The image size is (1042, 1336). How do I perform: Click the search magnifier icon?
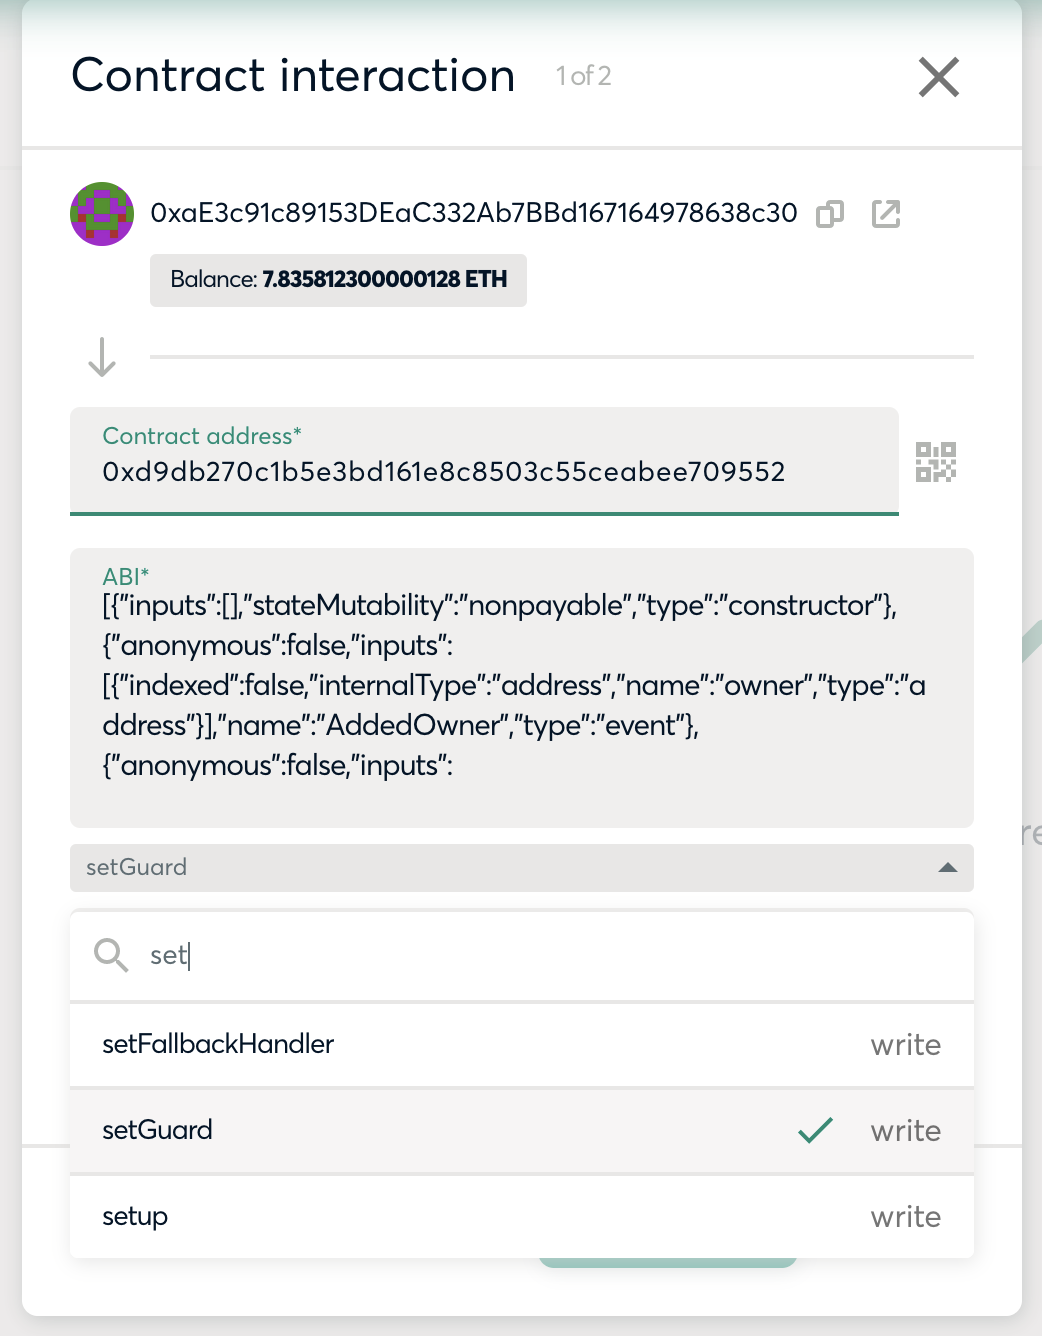(111, 955)
